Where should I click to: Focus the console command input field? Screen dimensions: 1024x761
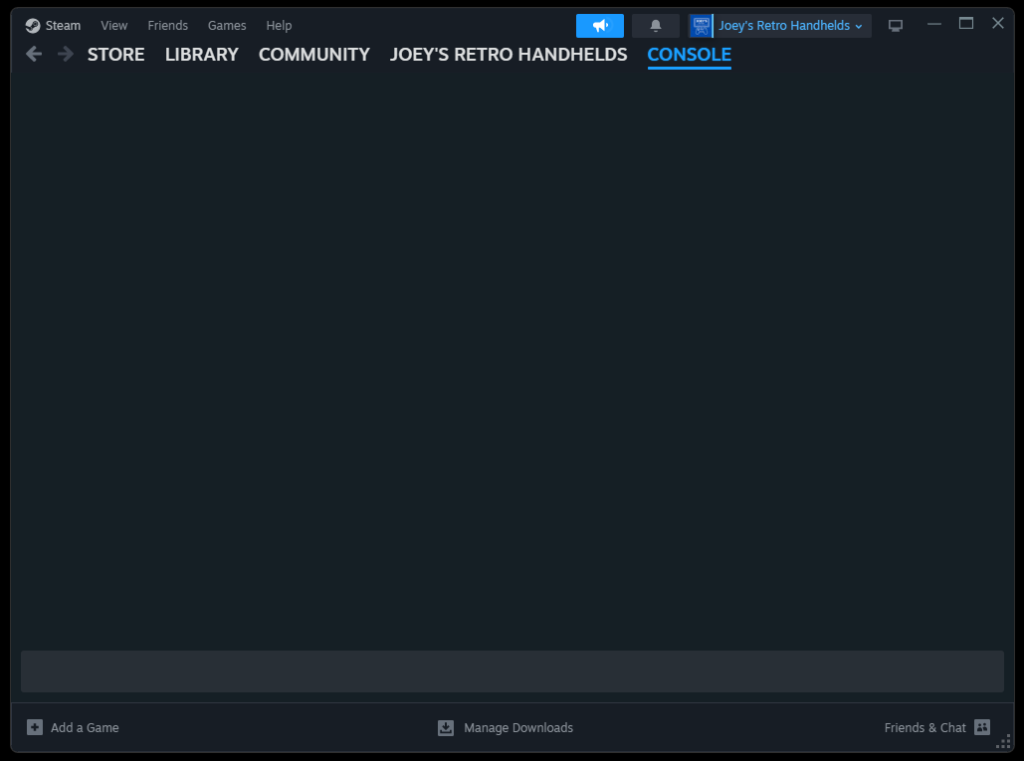[x=512, y=671]
